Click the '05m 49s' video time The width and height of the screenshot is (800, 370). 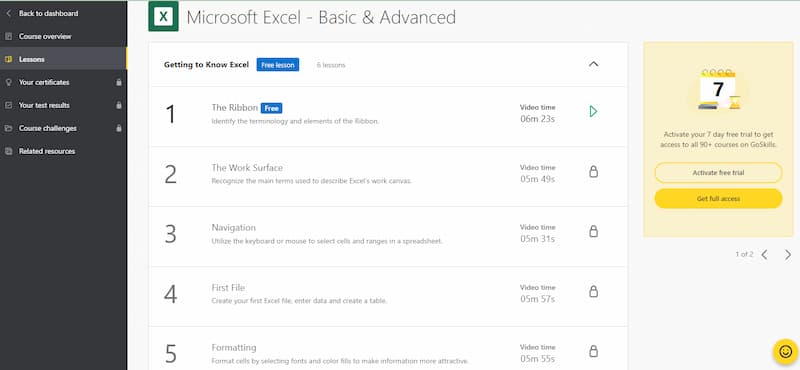[537, 179]
